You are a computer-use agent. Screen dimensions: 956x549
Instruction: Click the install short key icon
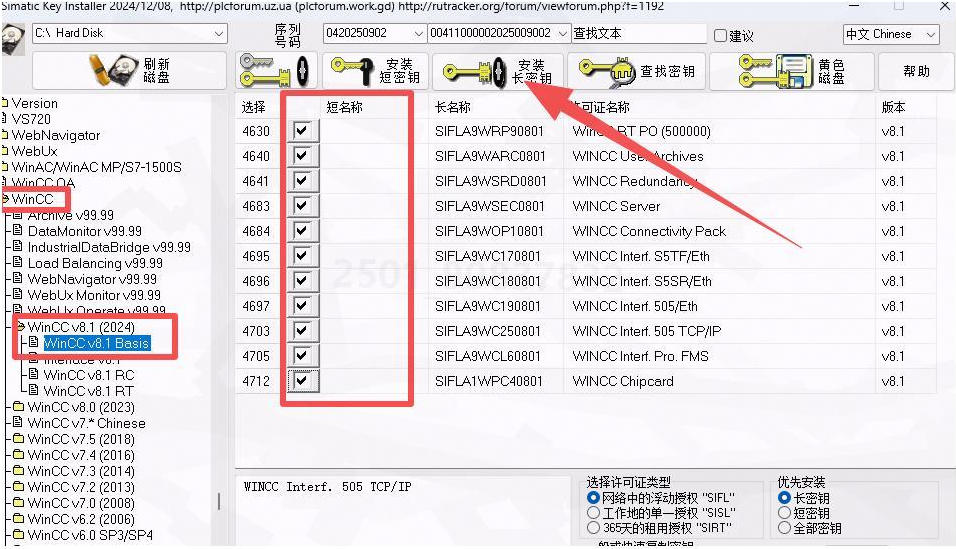(x=352, y=70)
